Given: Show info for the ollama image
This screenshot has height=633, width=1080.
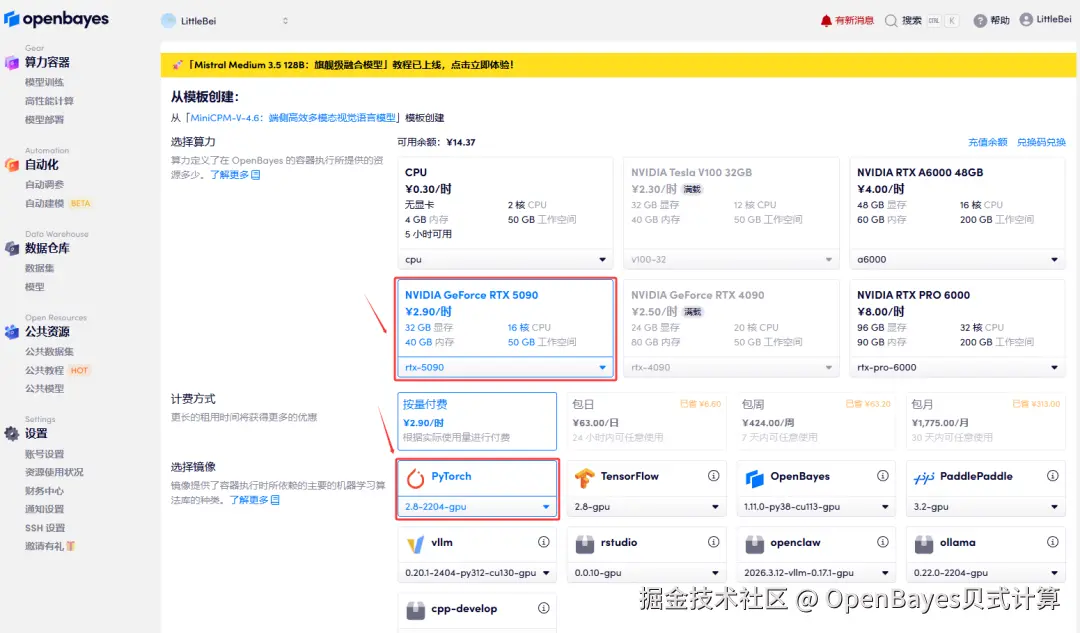Looking at the screenshot, I should point(1052,542).
